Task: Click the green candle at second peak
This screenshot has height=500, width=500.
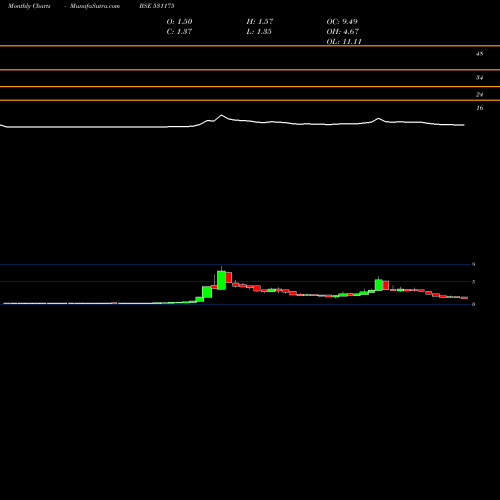Action: coord(379,285)
